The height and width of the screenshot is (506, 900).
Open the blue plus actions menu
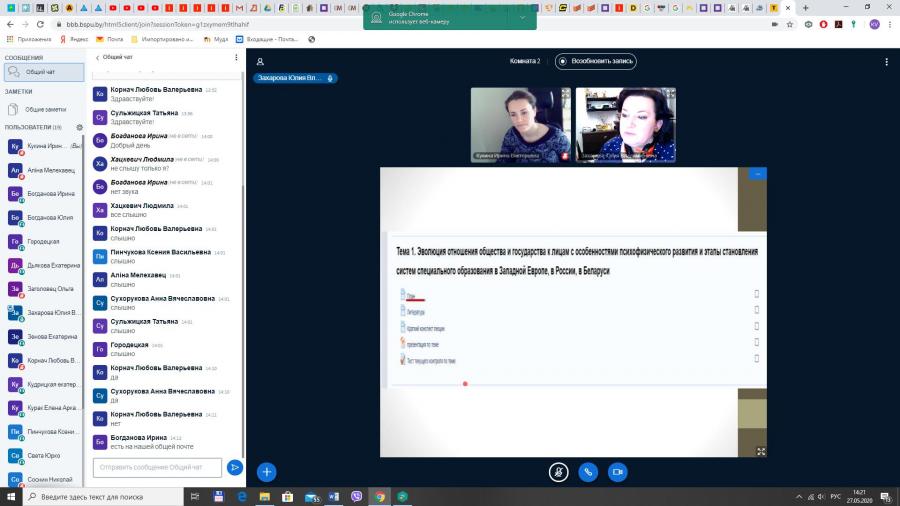pyautogui.click(x=266, y=472)
